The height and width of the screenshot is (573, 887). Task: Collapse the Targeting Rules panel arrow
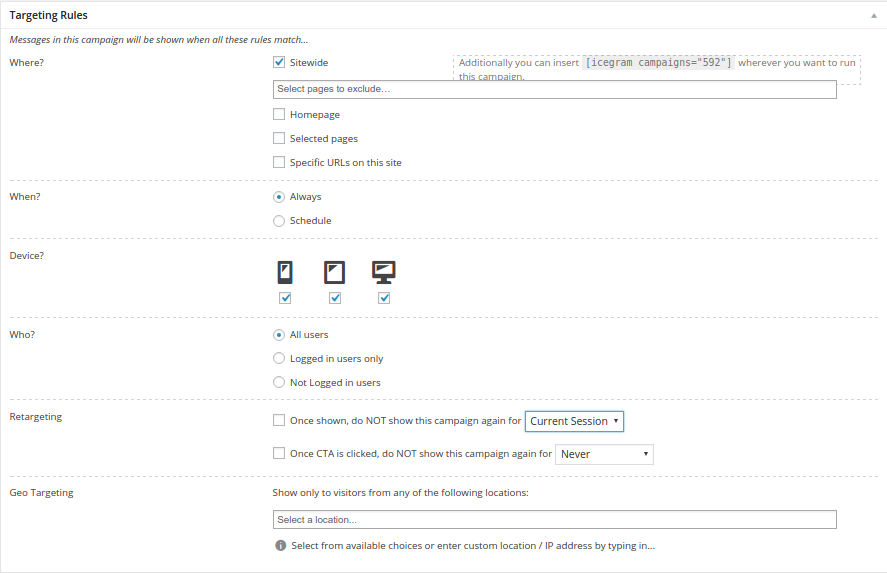click(x=873, y=16)
